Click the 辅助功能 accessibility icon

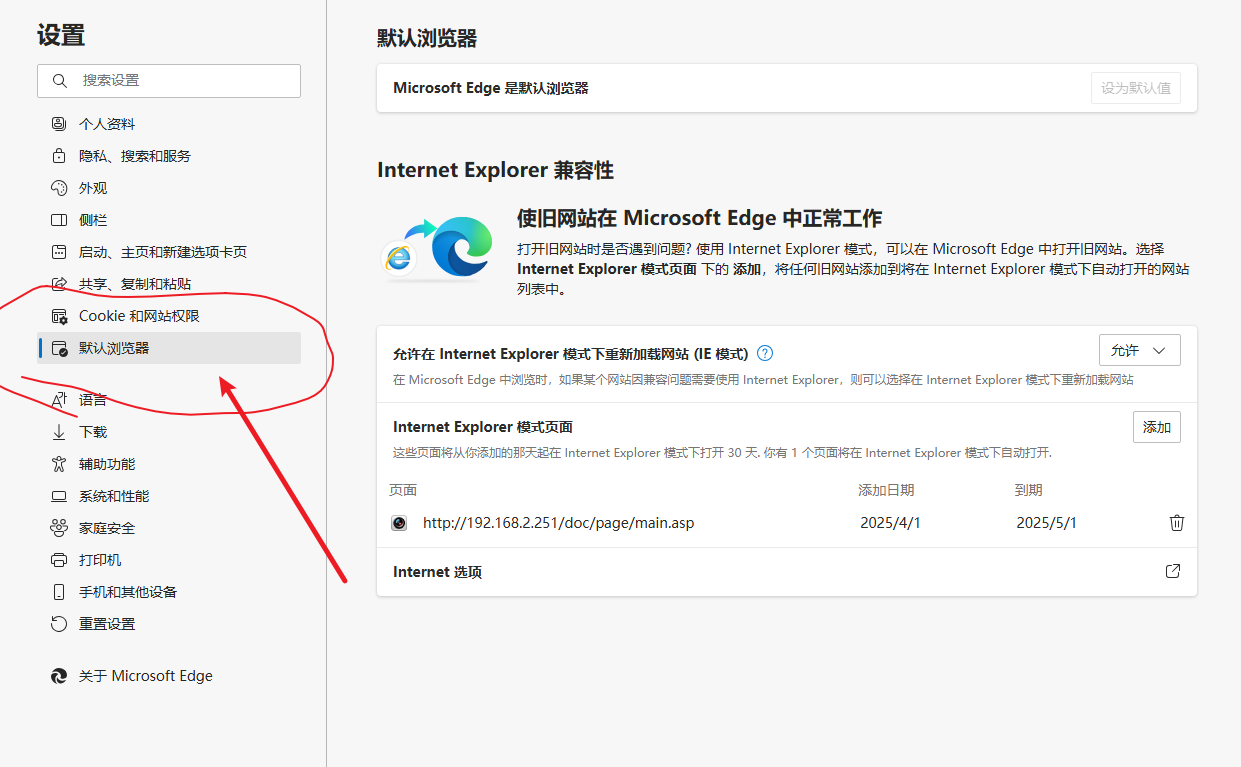tap(59, 464)
